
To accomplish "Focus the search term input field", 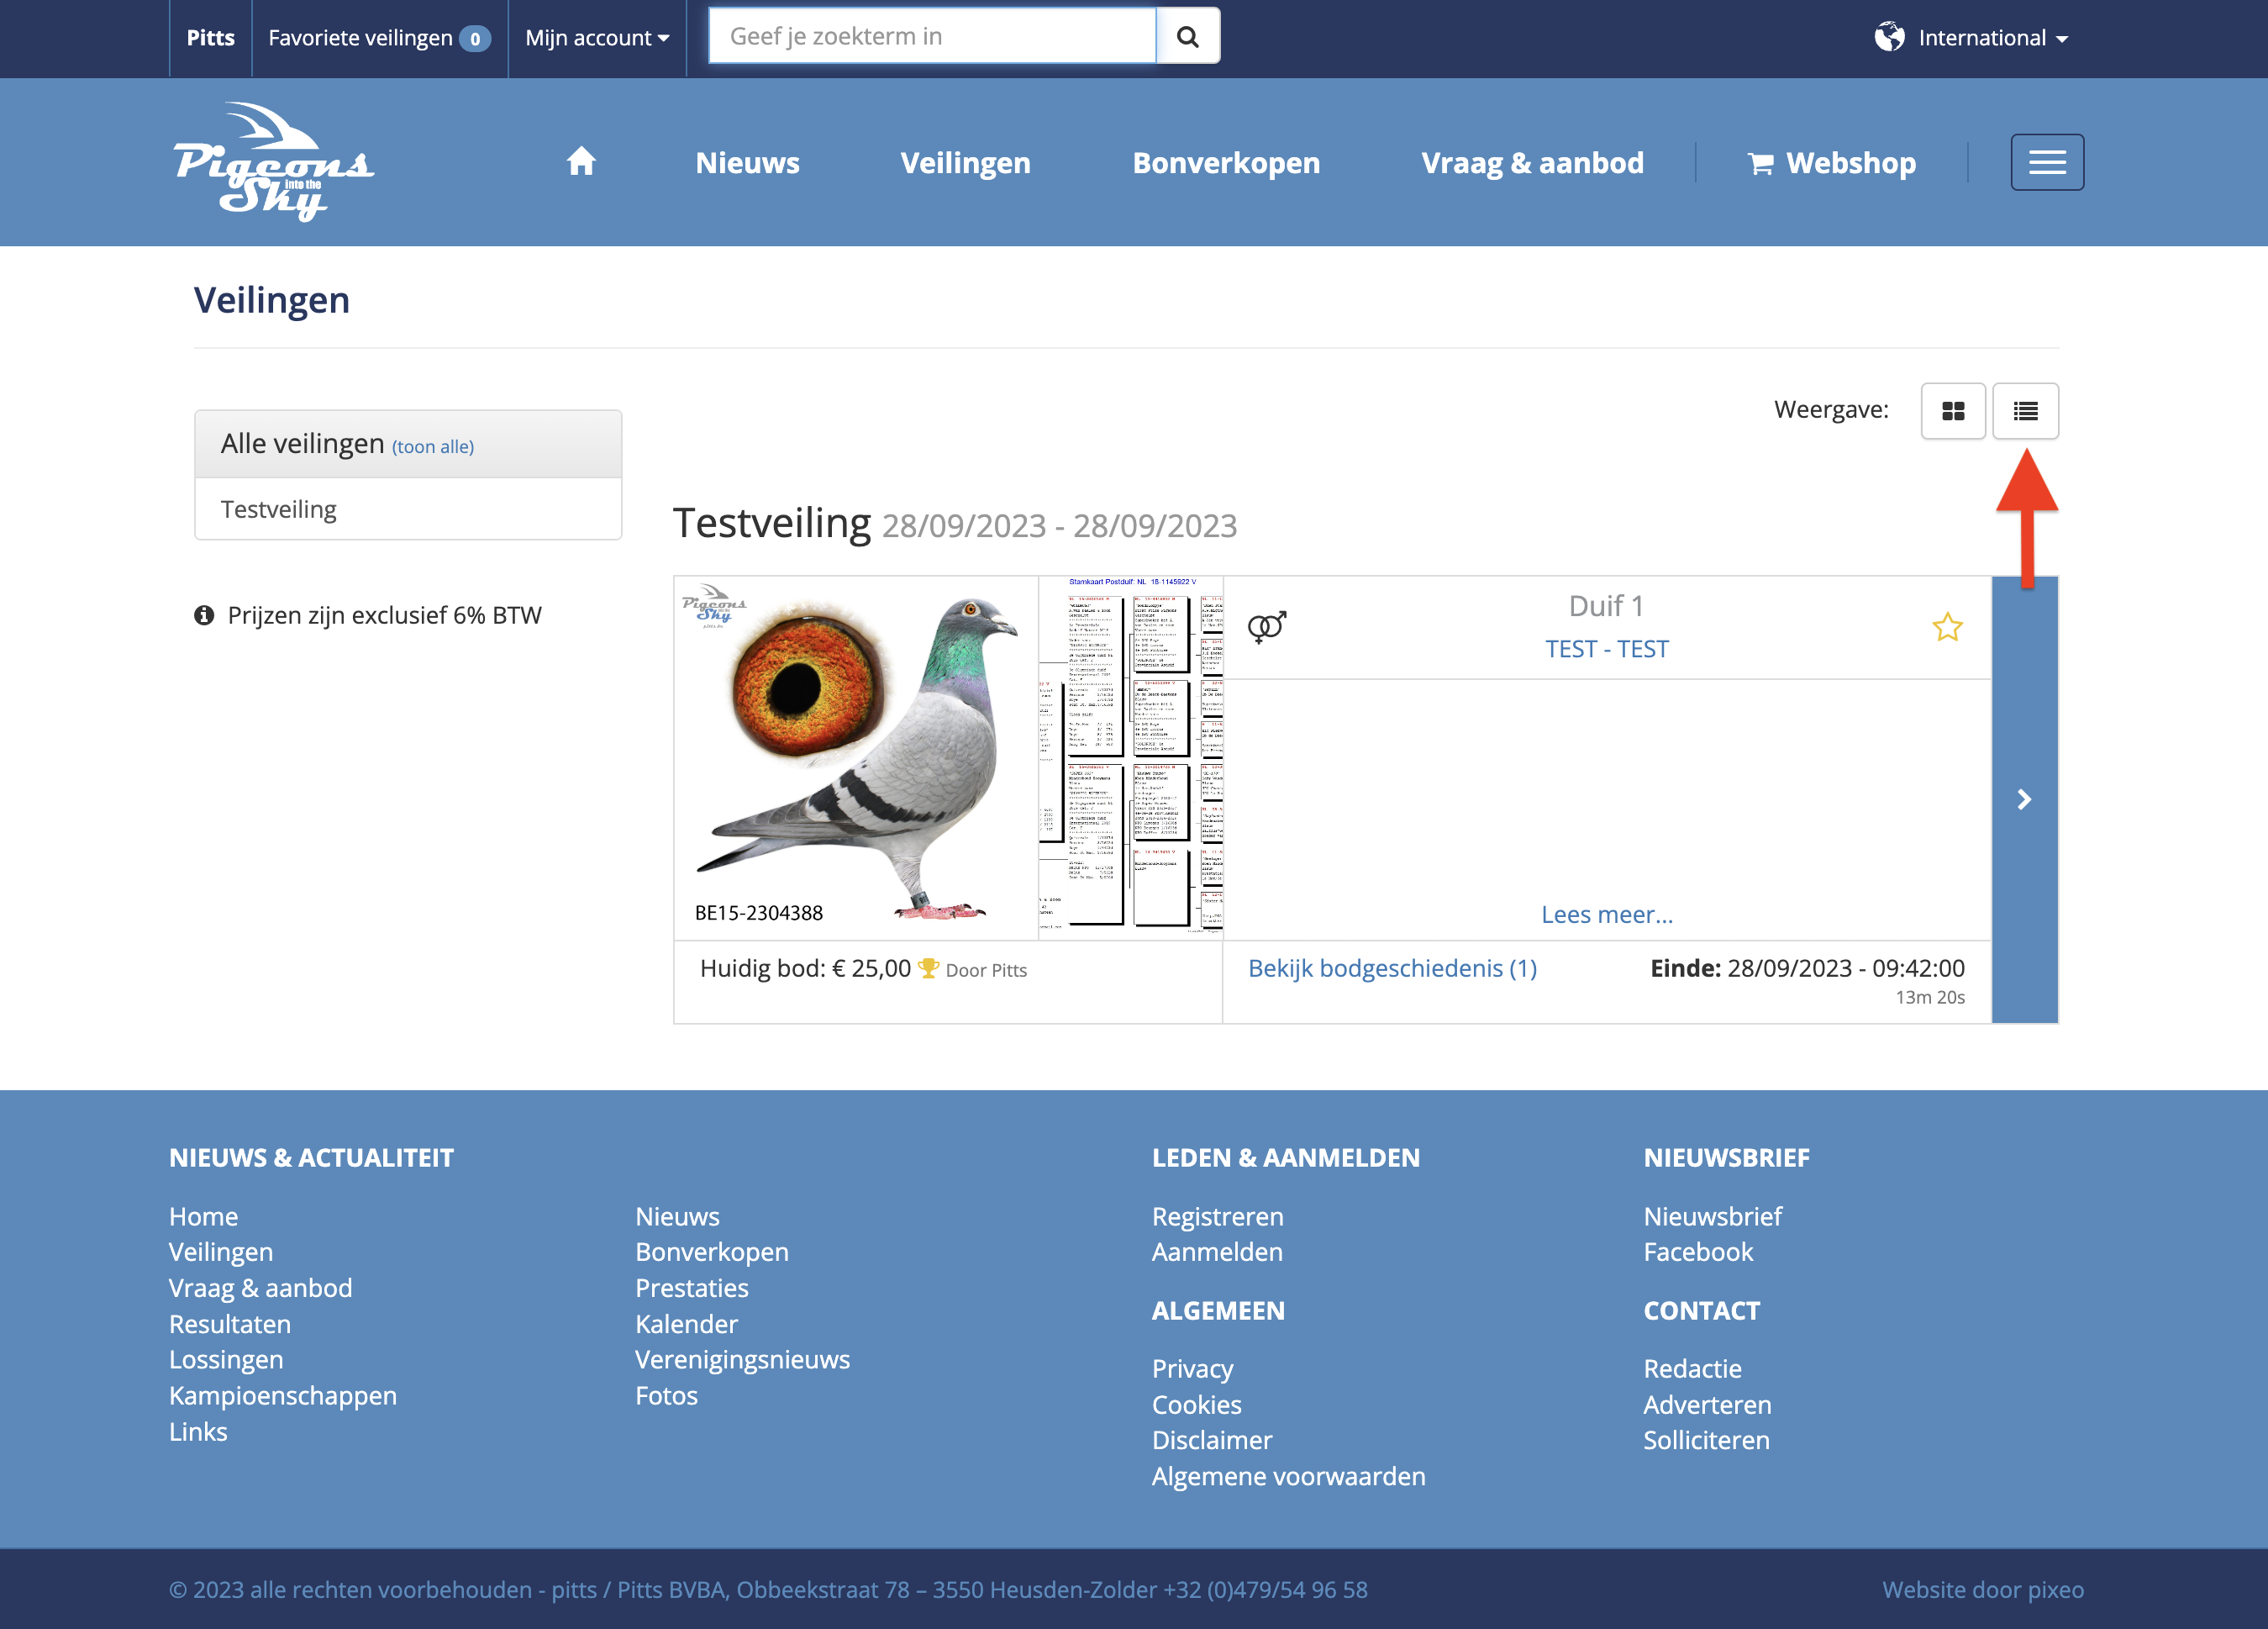I will [932, 37].
